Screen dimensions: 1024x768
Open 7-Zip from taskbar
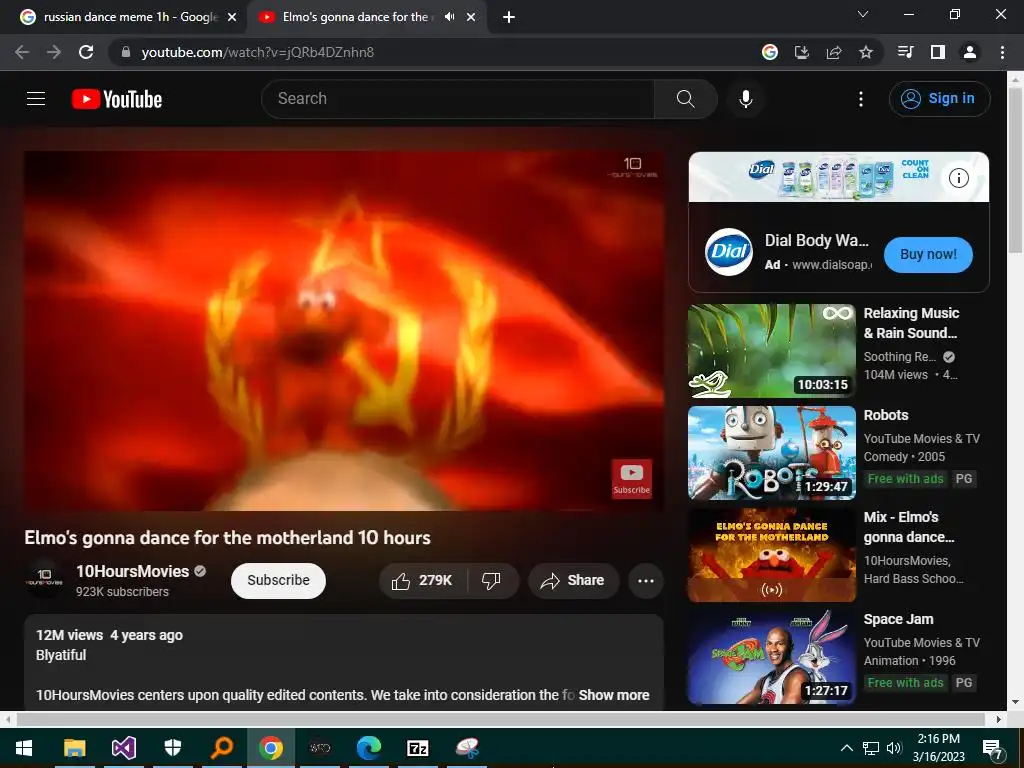click(x=417, y=748)
